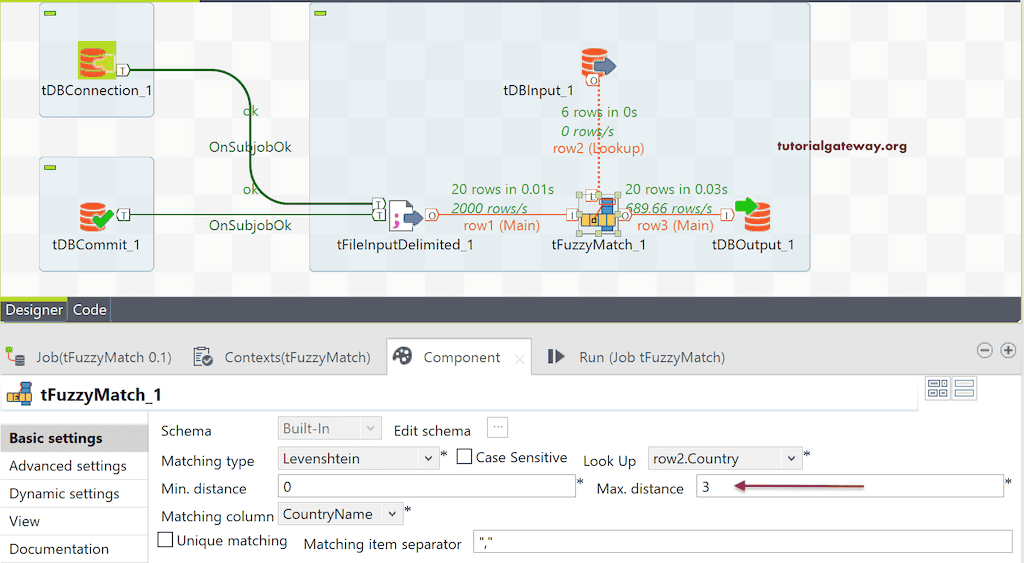Click the Run tab play icon
This screenshot has width=1024, height=563.
click(556, 356)
